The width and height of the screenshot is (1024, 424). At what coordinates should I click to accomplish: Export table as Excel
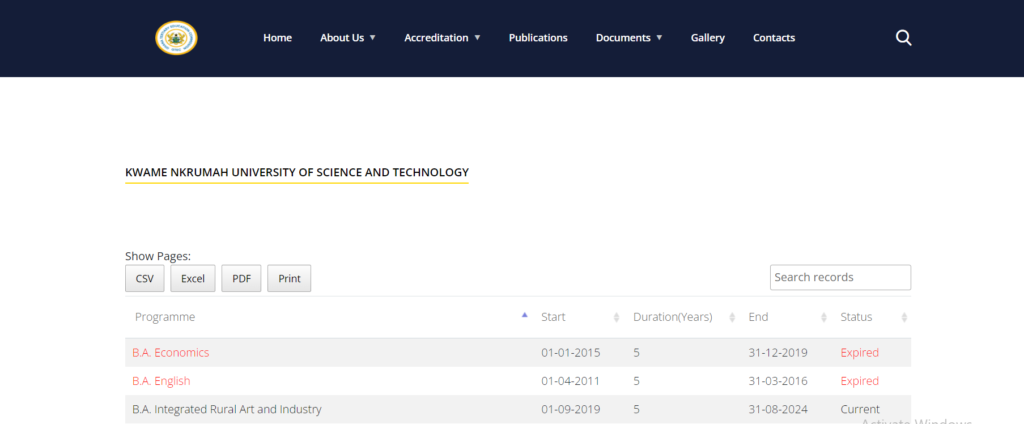coord(193,278)
